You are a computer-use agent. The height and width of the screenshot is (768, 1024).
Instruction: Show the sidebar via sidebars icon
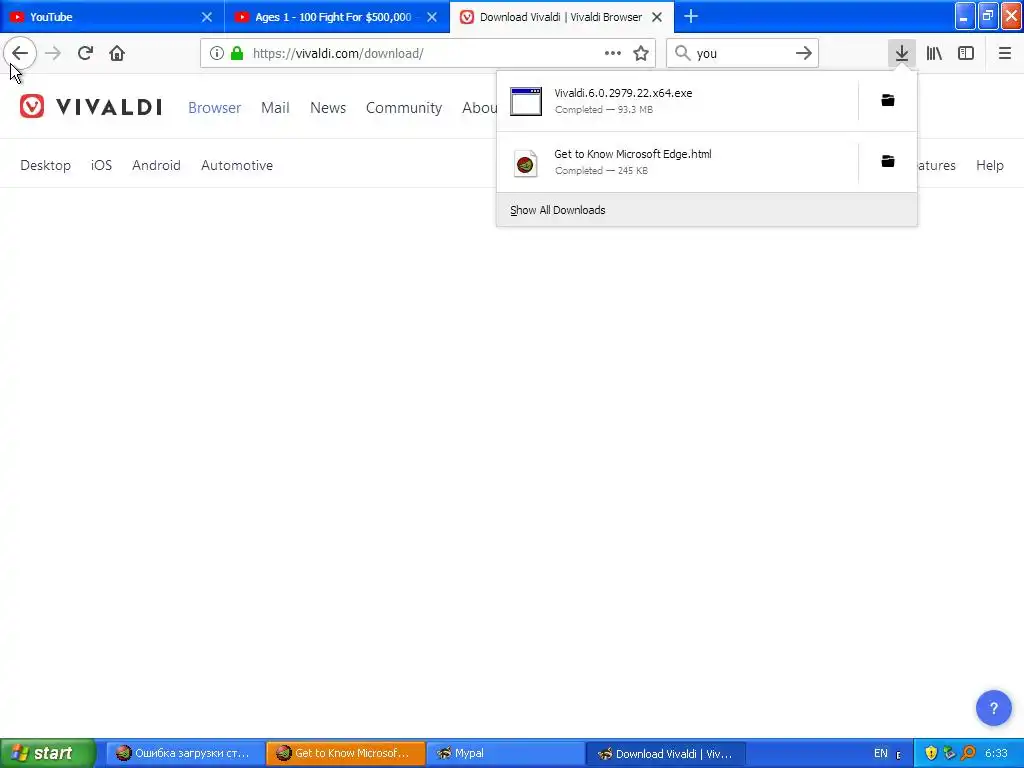pos(966,53)
